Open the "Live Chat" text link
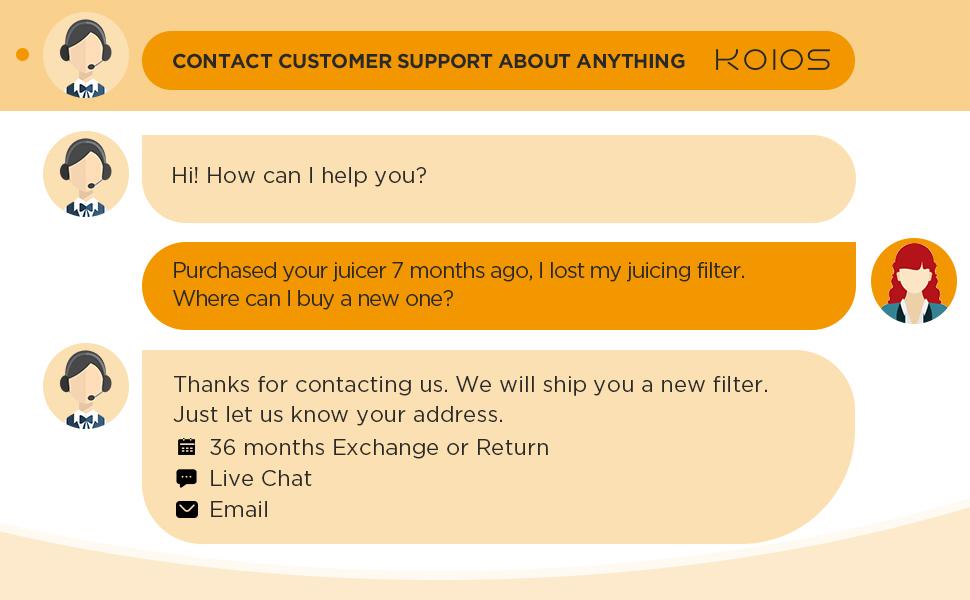 260,478
